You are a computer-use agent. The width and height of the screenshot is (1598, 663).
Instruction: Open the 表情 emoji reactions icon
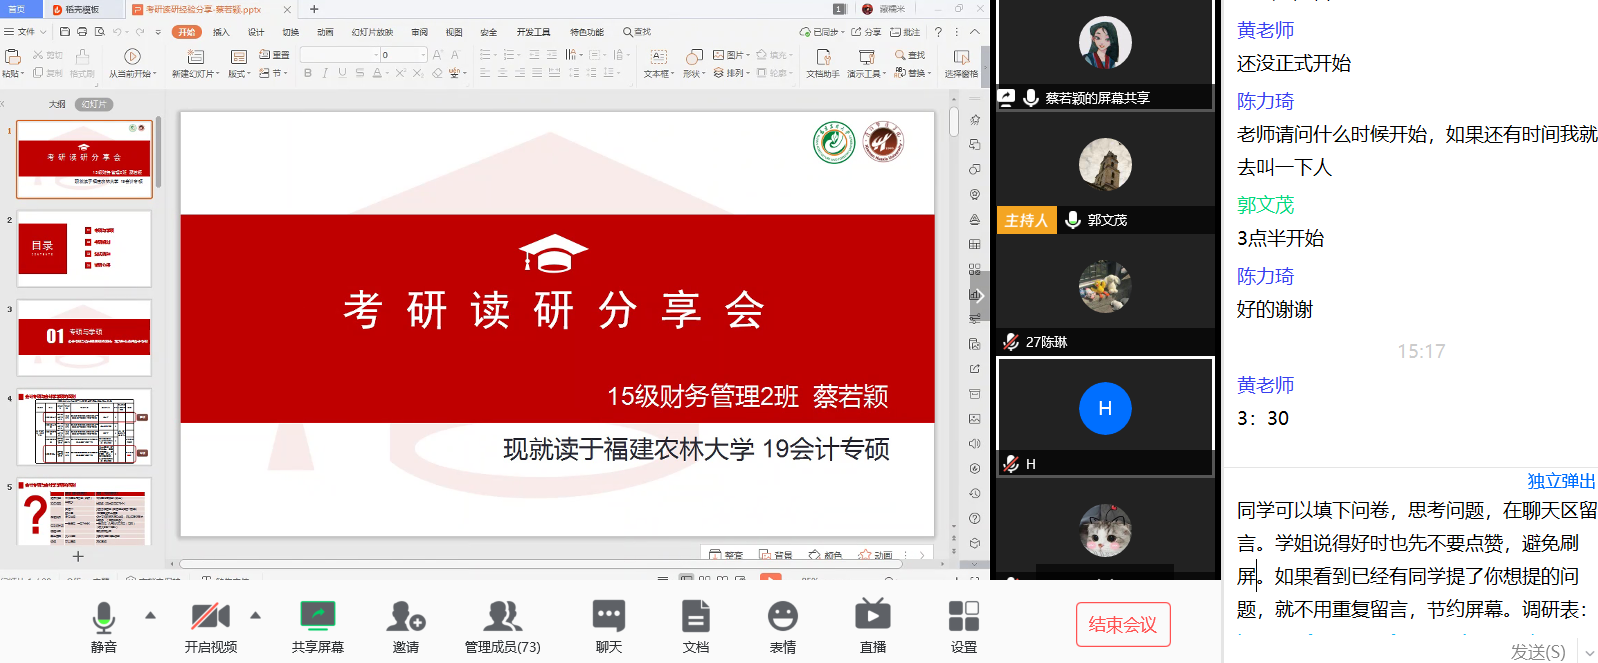pyautogui.click(x=782, y=617)
